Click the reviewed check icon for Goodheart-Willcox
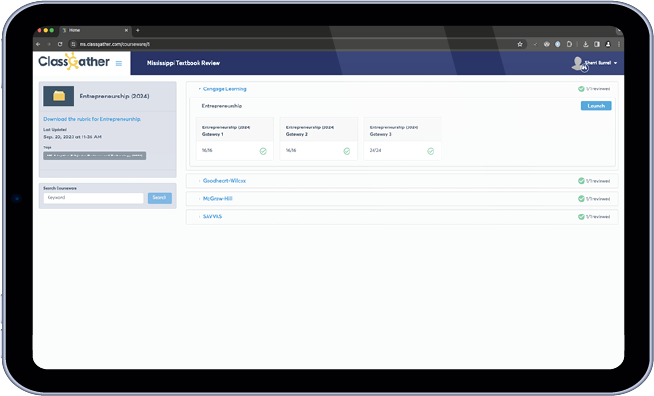The height and width of the screenshot is (396, 654). 581,181
